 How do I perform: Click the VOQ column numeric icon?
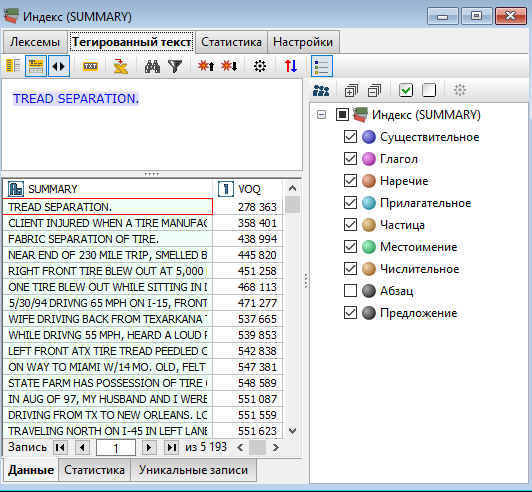pyautogui.click(x=226, y=189)
